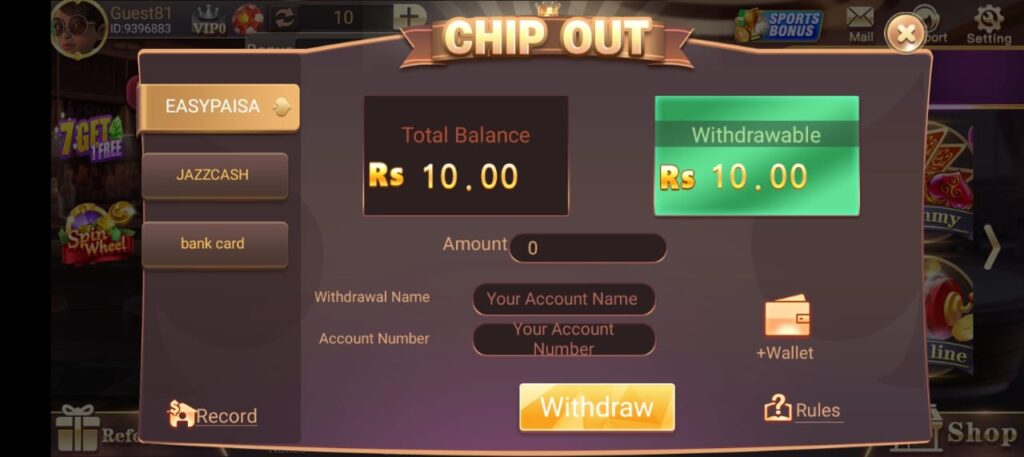Click the Your Account Name field
This screenshot has height=457, width=1024.
click(564, 299)
